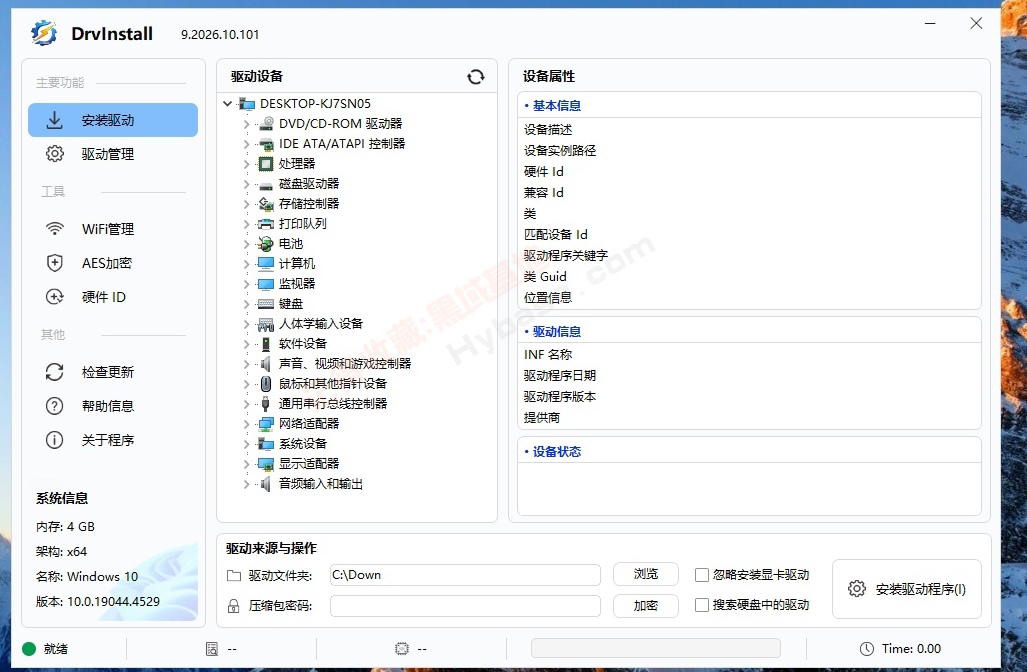Click the 驱动程序版本 property row
The width and height of the screenshot is (1027, 672).
[749, 396]
